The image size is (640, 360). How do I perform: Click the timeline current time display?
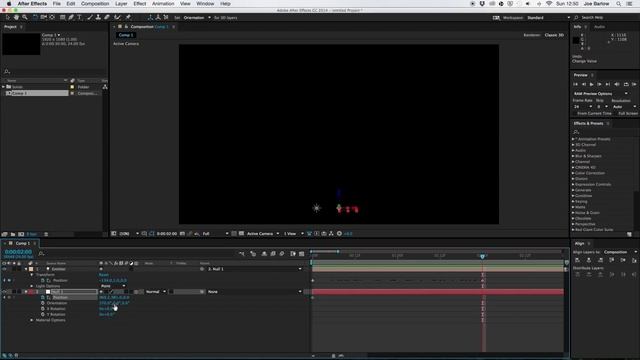(x=18, y=252)
